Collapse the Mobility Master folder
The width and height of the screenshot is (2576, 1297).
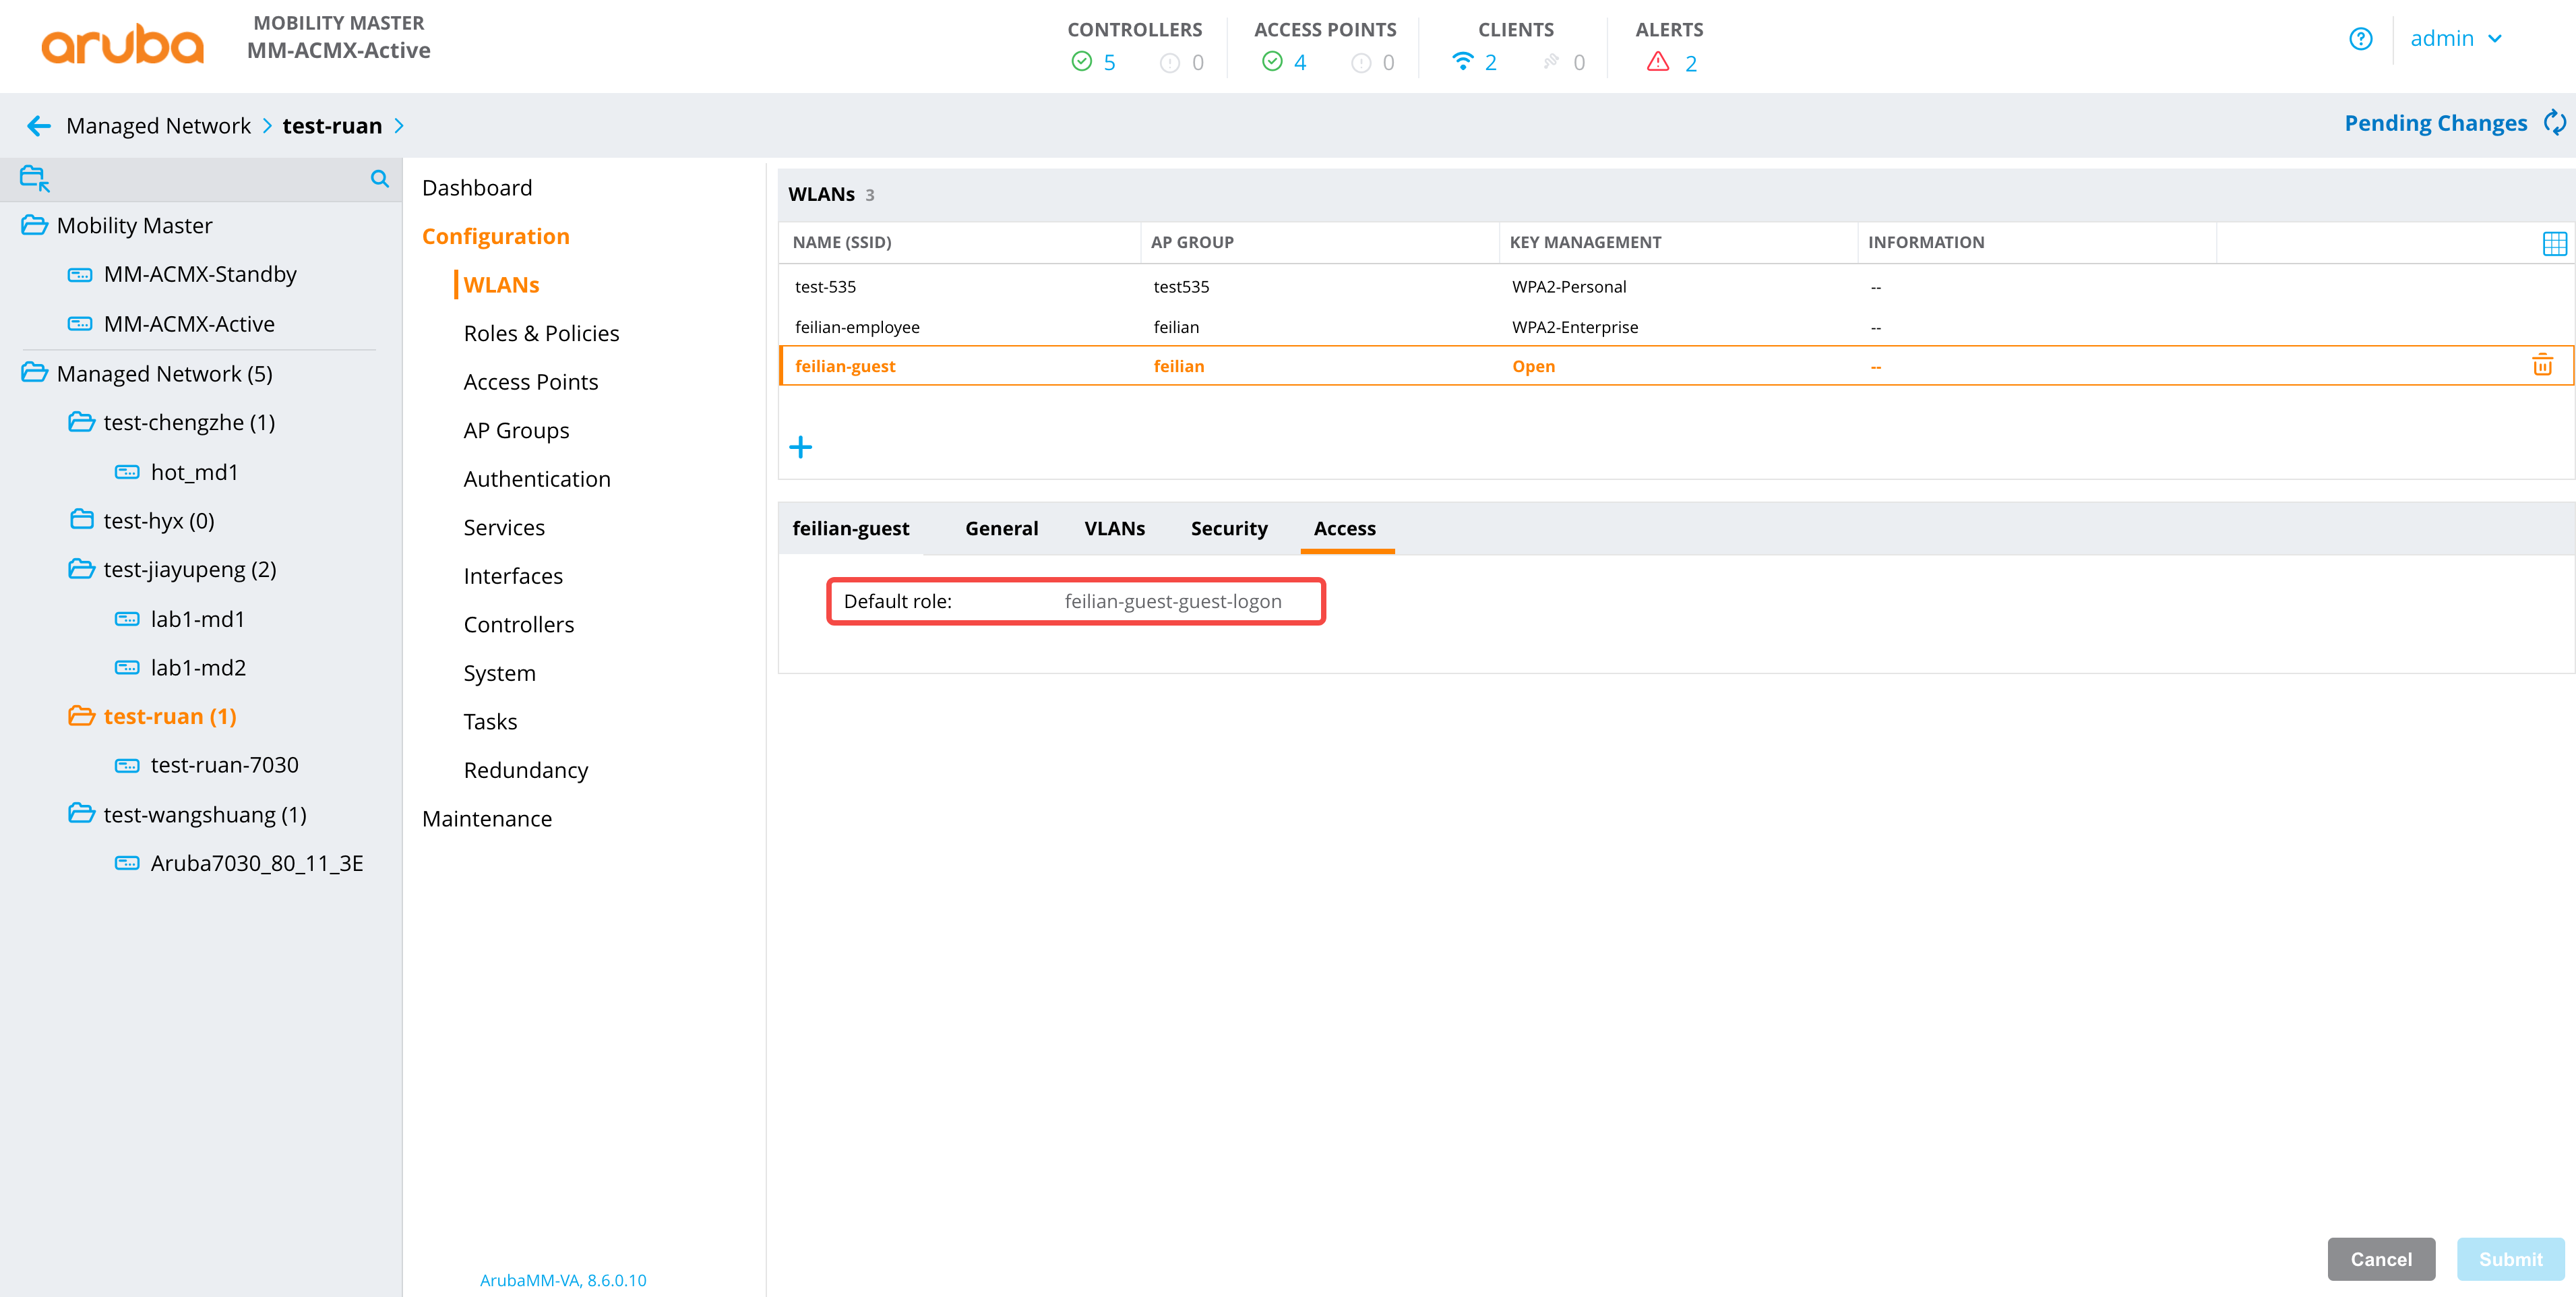(34, 225)
